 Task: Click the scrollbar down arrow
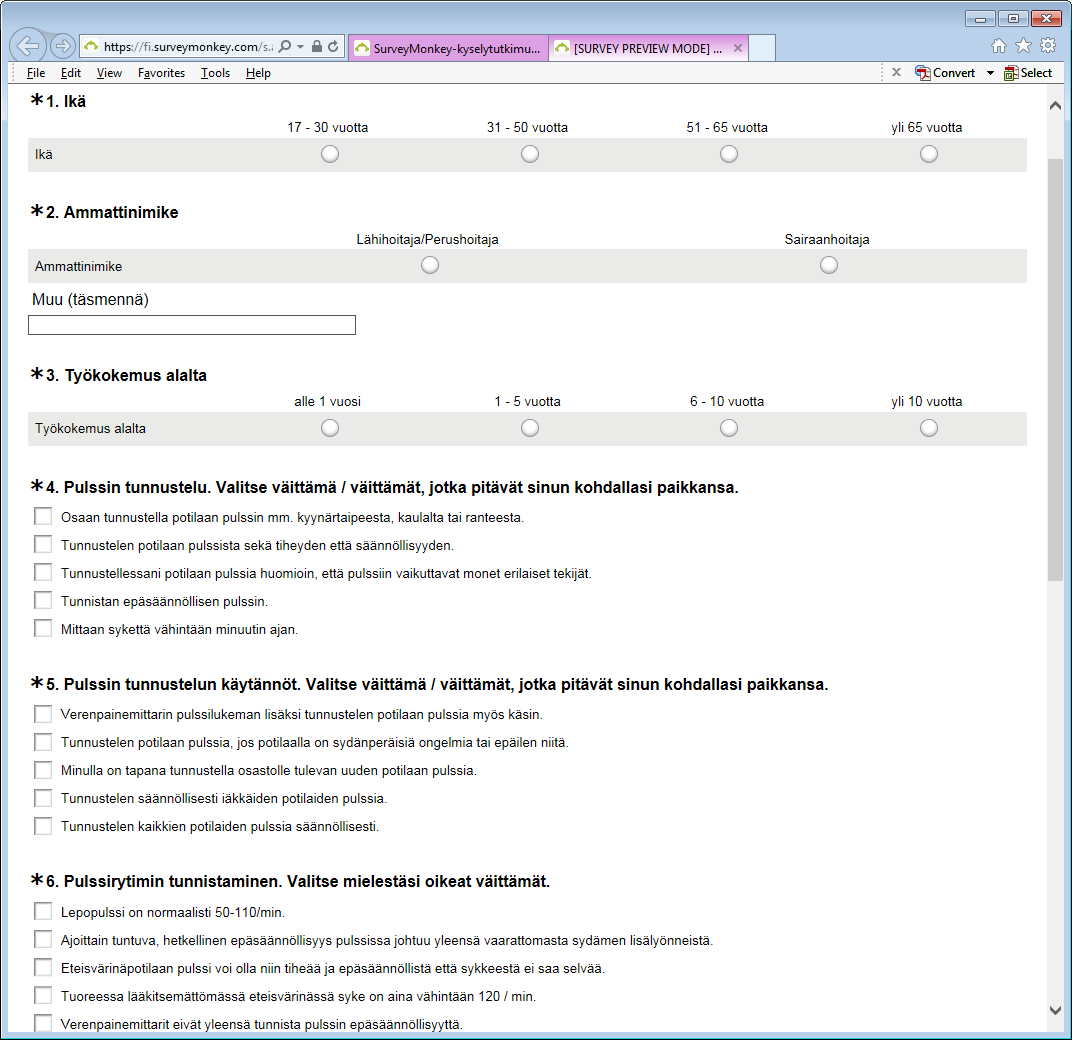1055,1010
